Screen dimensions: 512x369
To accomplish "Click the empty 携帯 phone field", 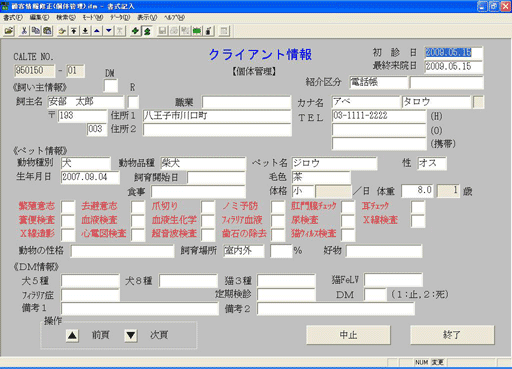I will tap(379, 144).
